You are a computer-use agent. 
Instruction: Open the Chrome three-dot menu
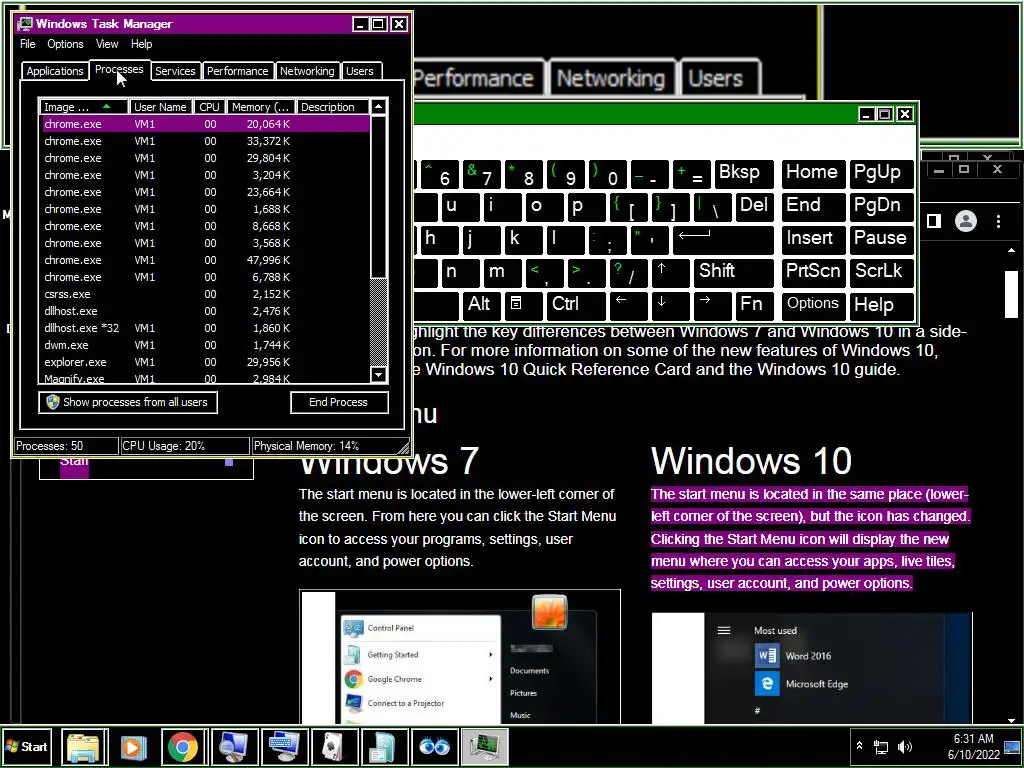[x=999, y=221]
